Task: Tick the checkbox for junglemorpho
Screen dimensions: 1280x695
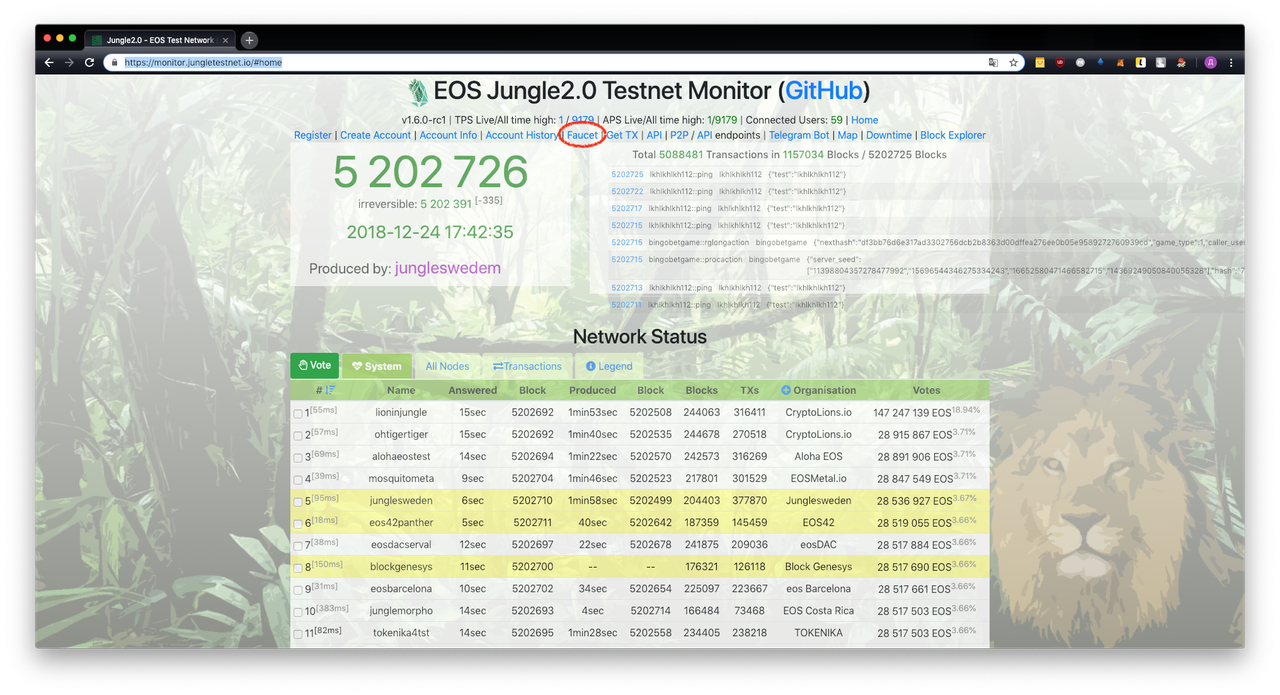Action: (x=298, y=612)
